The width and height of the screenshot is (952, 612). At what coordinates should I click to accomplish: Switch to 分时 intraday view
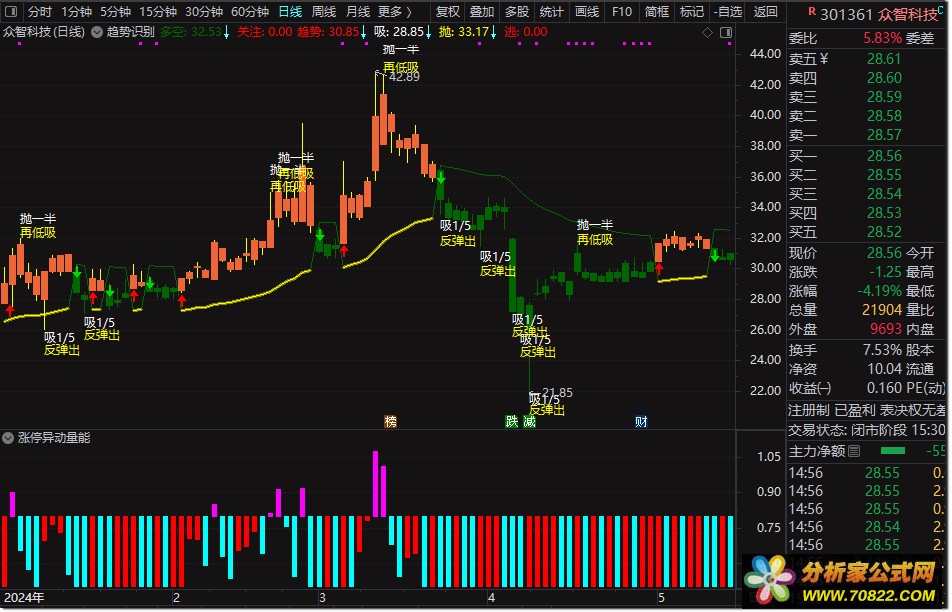point(39,12)
